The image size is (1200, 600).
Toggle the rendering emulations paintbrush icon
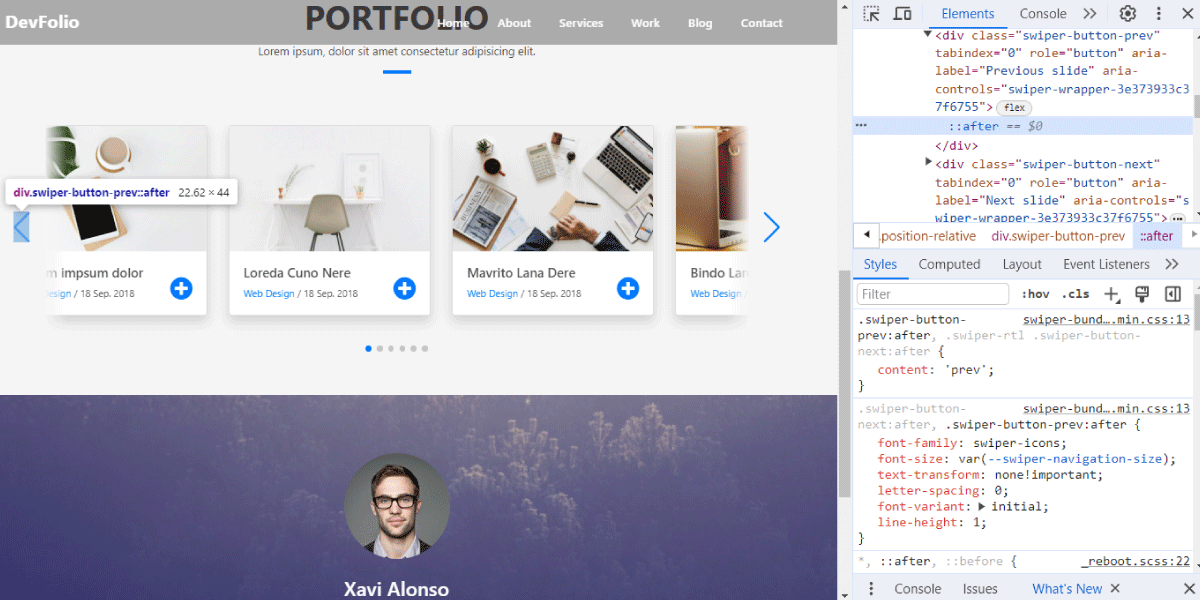click(1142, 294)
